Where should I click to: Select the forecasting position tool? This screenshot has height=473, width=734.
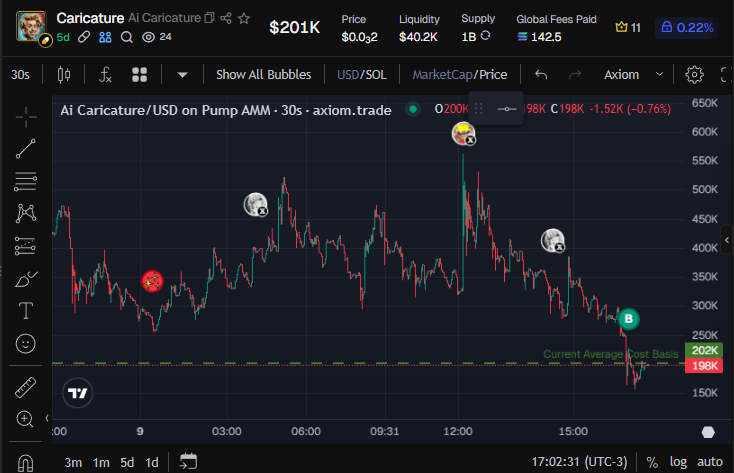tap(26, 246)
